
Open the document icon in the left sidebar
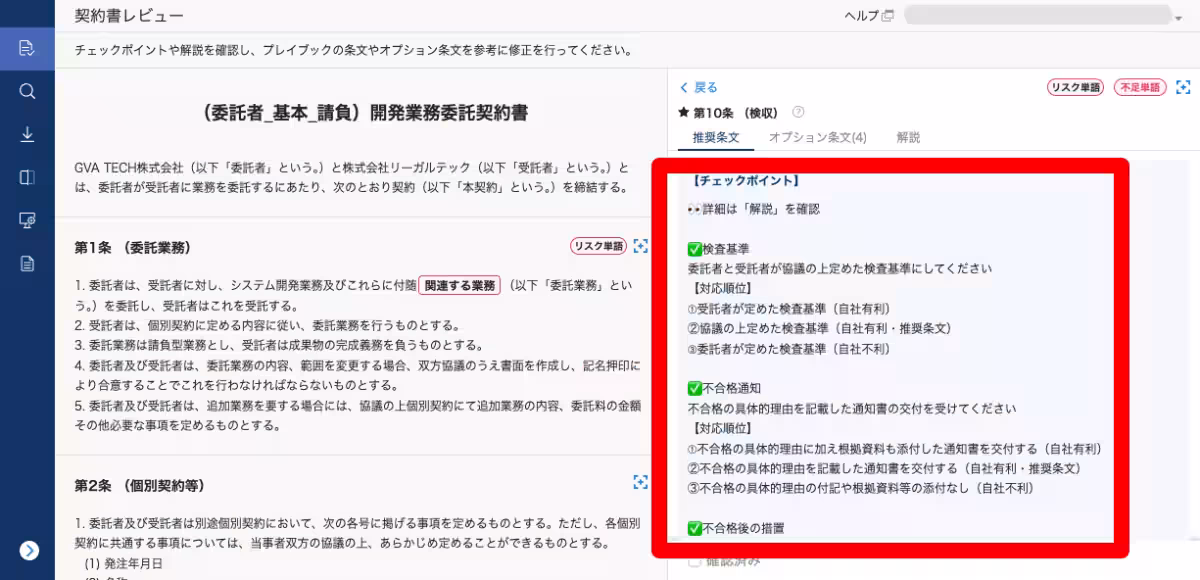click(27, 262)
